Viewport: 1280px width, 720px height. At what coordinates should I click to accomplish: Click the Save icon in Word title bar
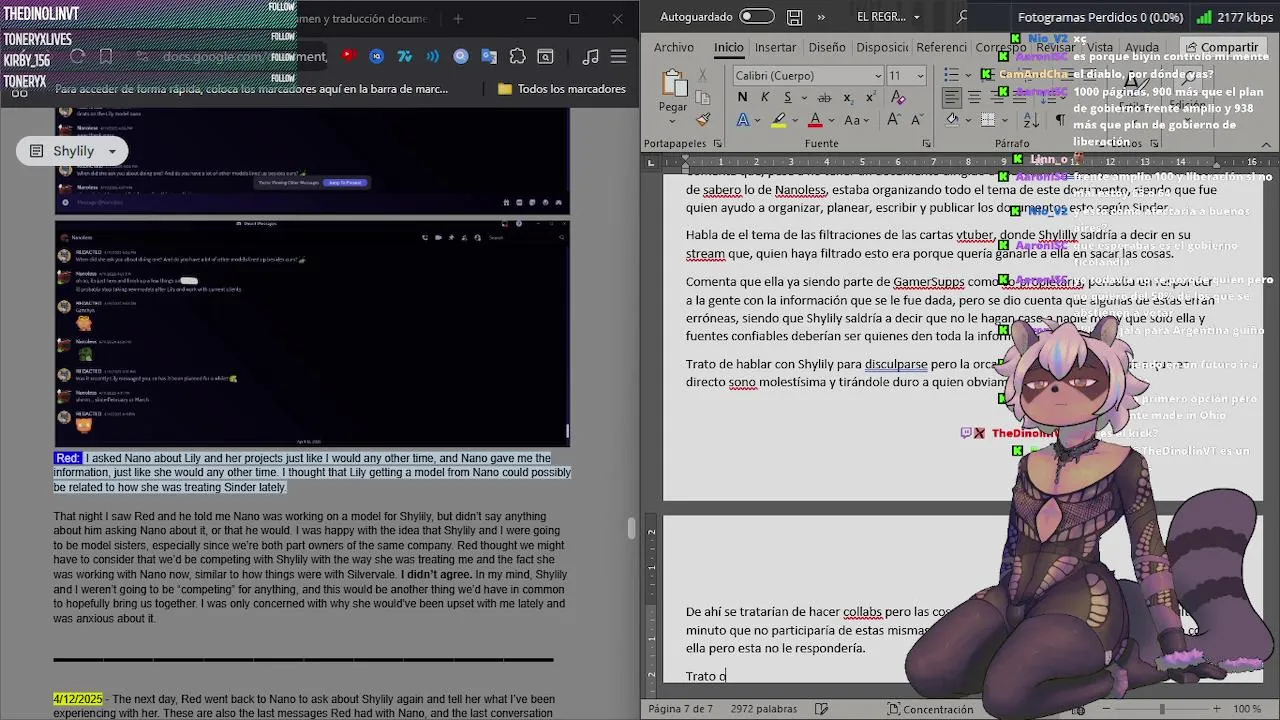(794, 17)
